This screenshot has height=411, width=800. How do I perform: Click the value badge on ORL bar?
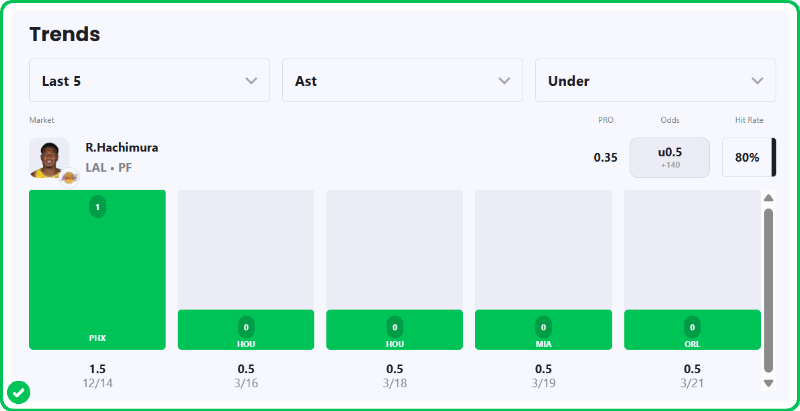click(x=692, y=326)
